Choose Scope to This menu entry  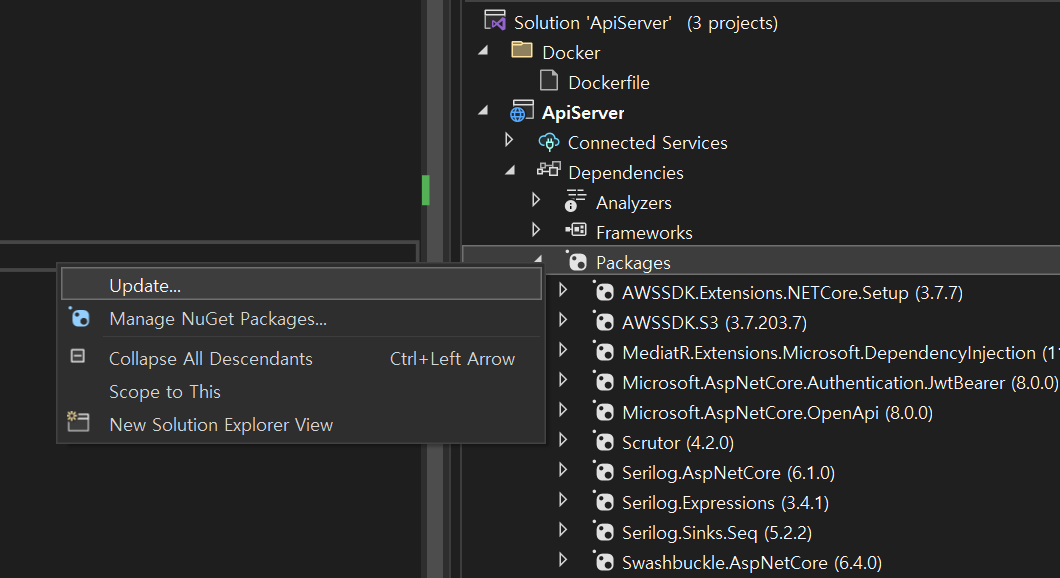(x=302, y=391)
